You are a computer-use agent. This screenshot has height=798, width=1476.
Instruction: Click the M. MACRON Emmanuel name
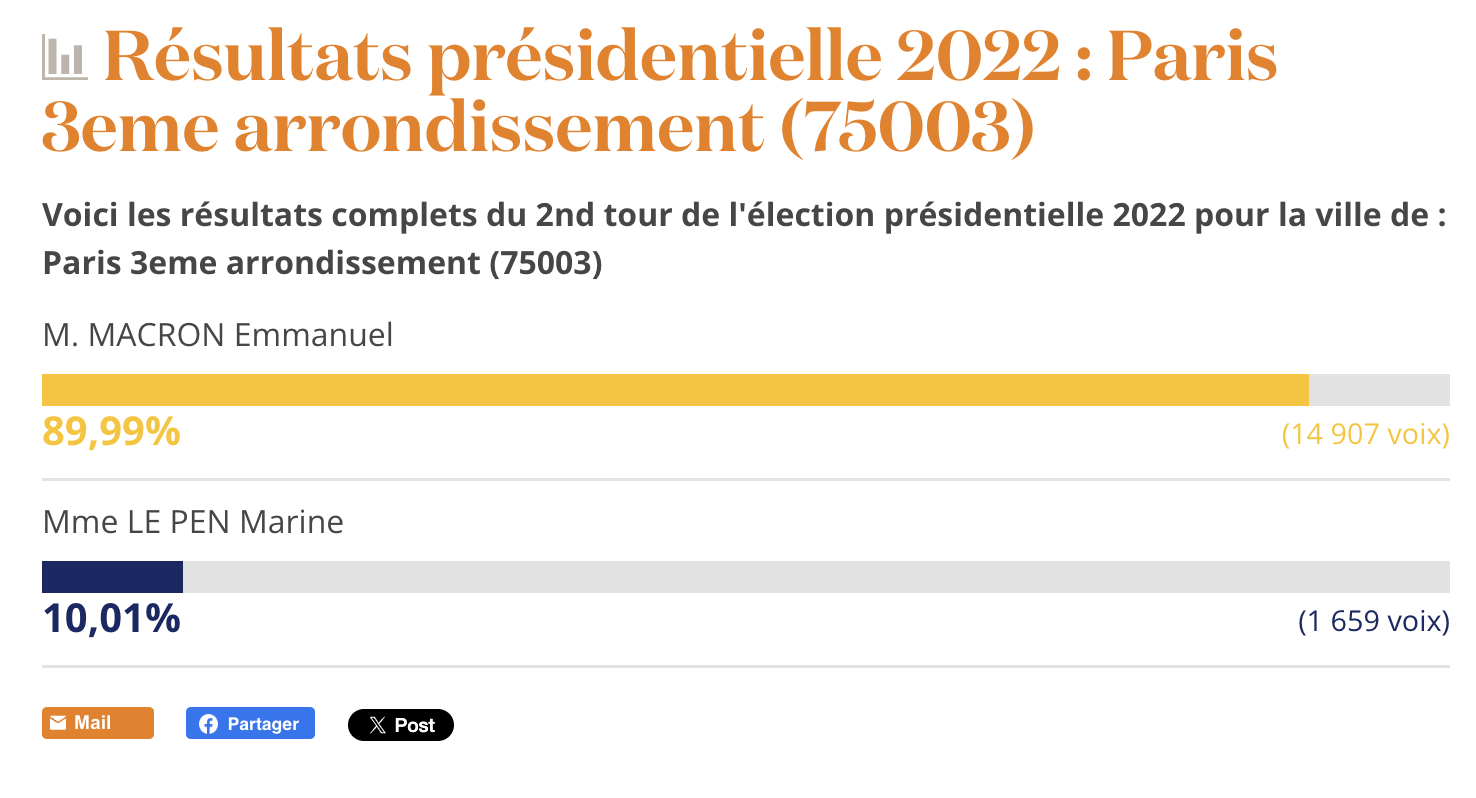[x=218, y=335]
